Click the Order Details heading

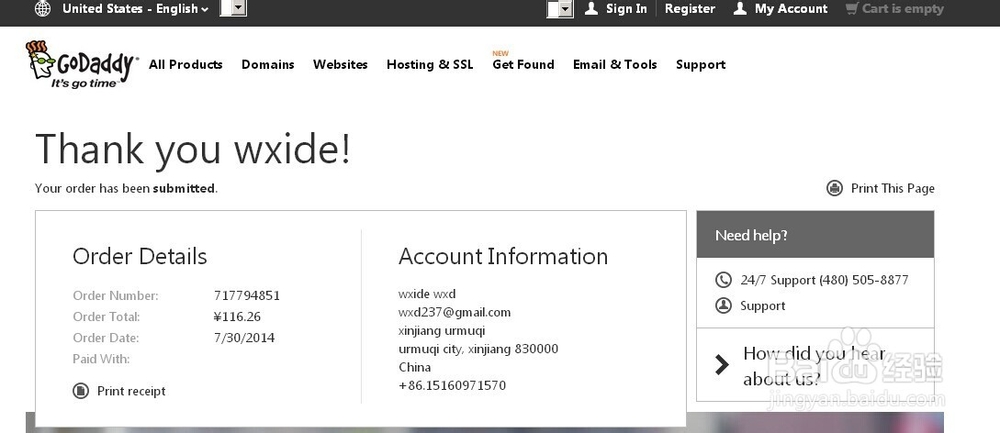140,256
